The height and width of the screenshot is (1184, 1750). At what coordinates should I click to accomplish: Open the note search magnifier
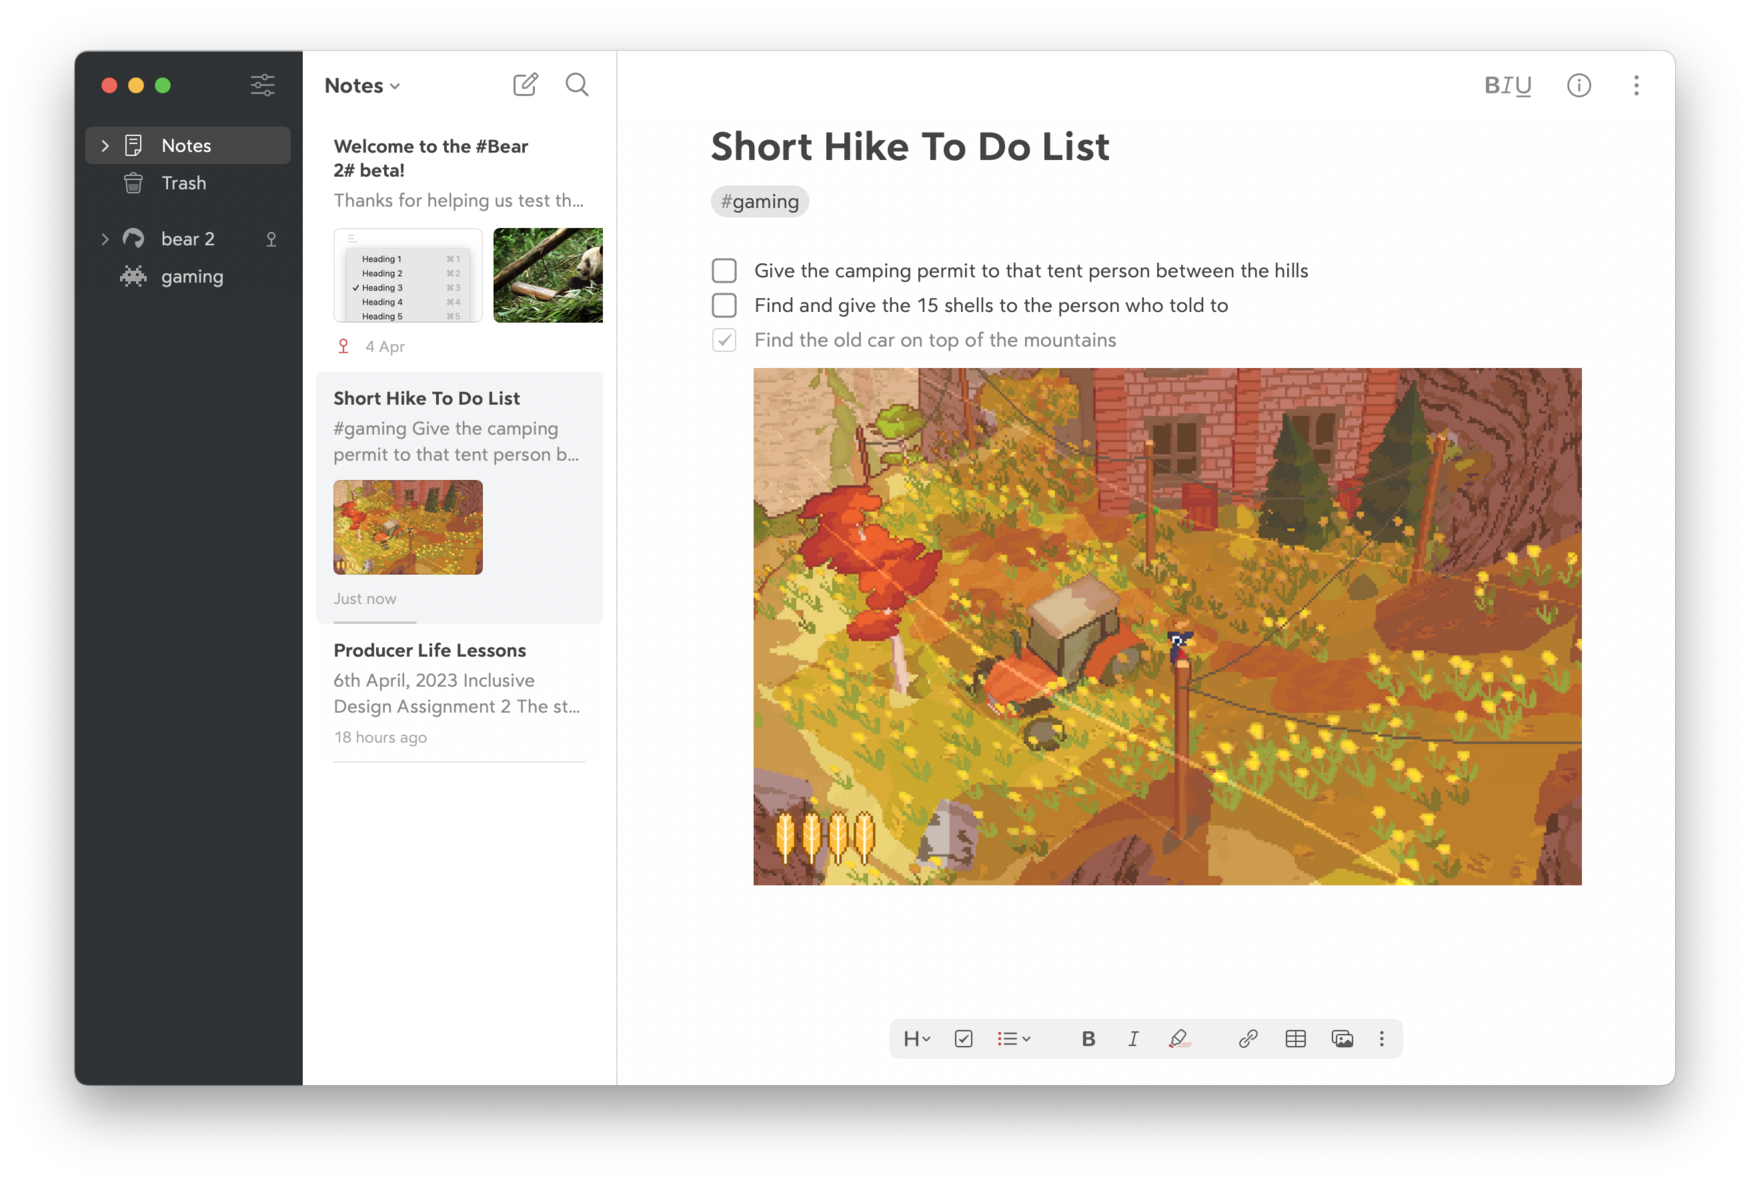(x=577, y=85)
